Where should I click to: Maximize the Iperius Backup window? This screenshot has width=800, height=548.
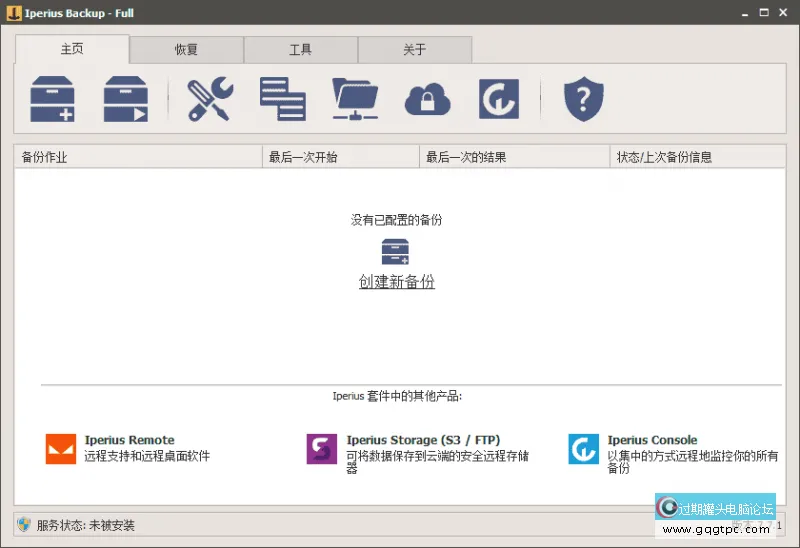tap(764, 13)
